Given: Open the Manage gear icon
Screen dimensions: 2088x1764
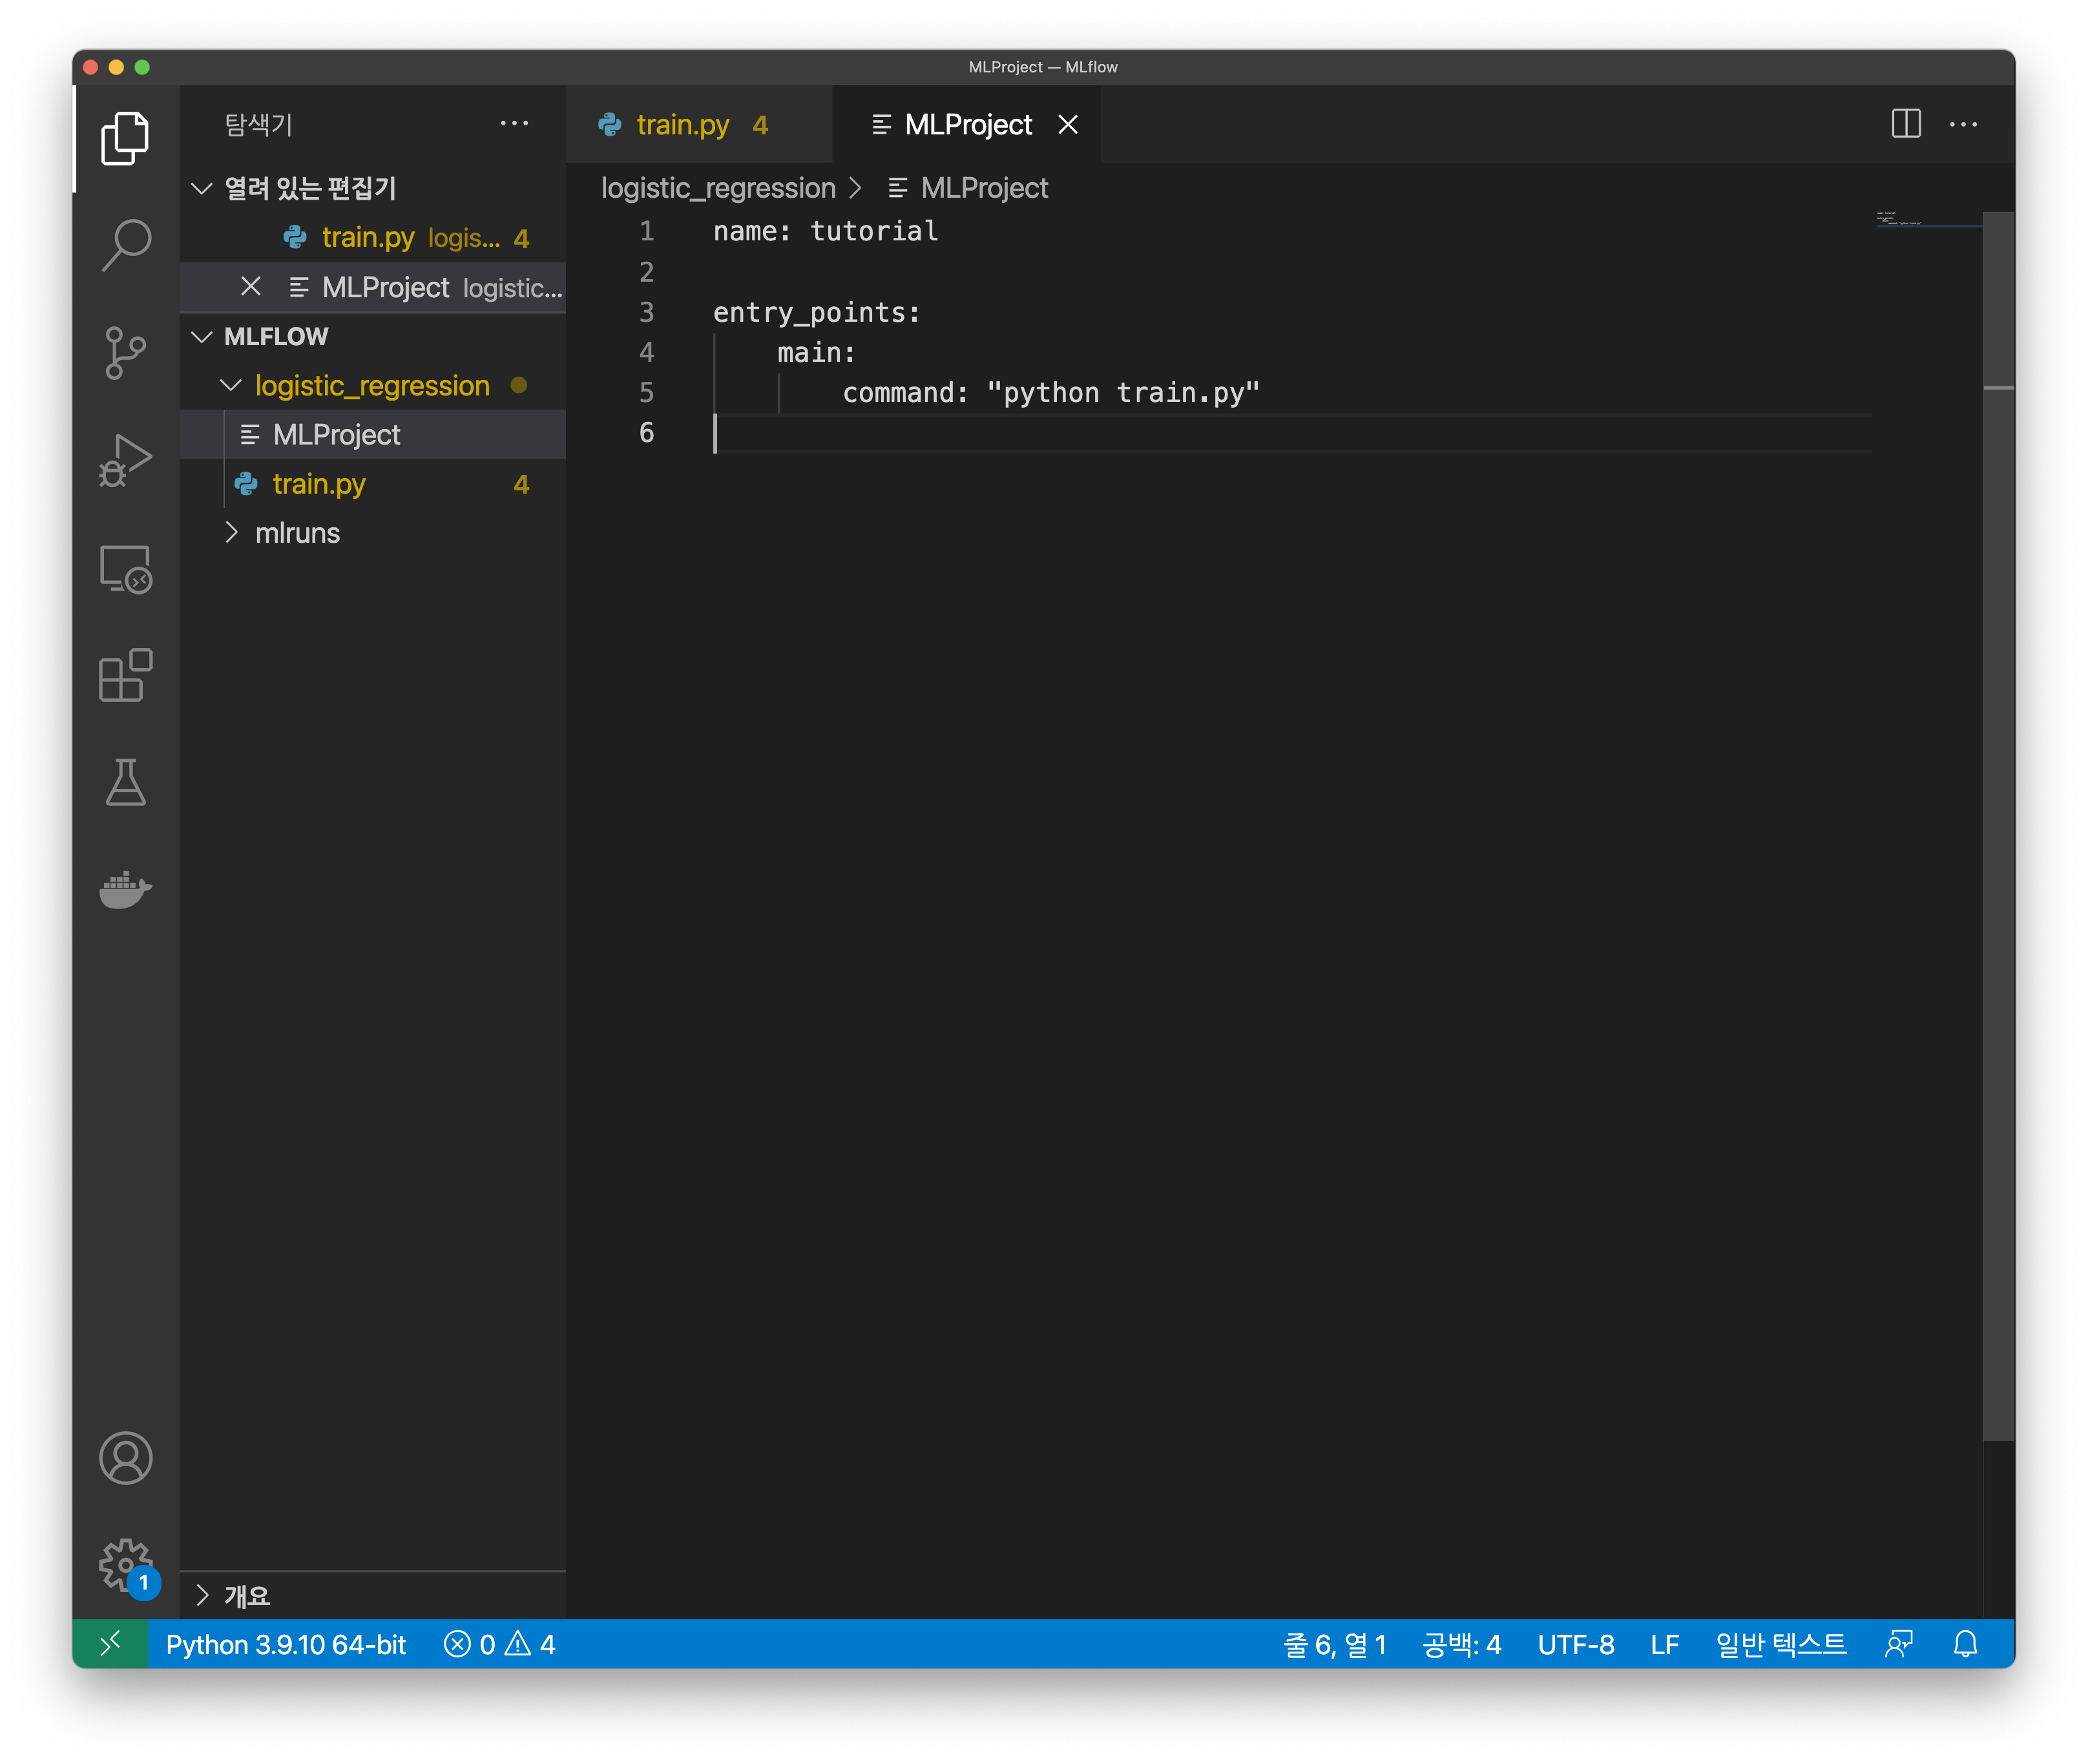Looking at the screenshot, I should [x=126, y=1565].
